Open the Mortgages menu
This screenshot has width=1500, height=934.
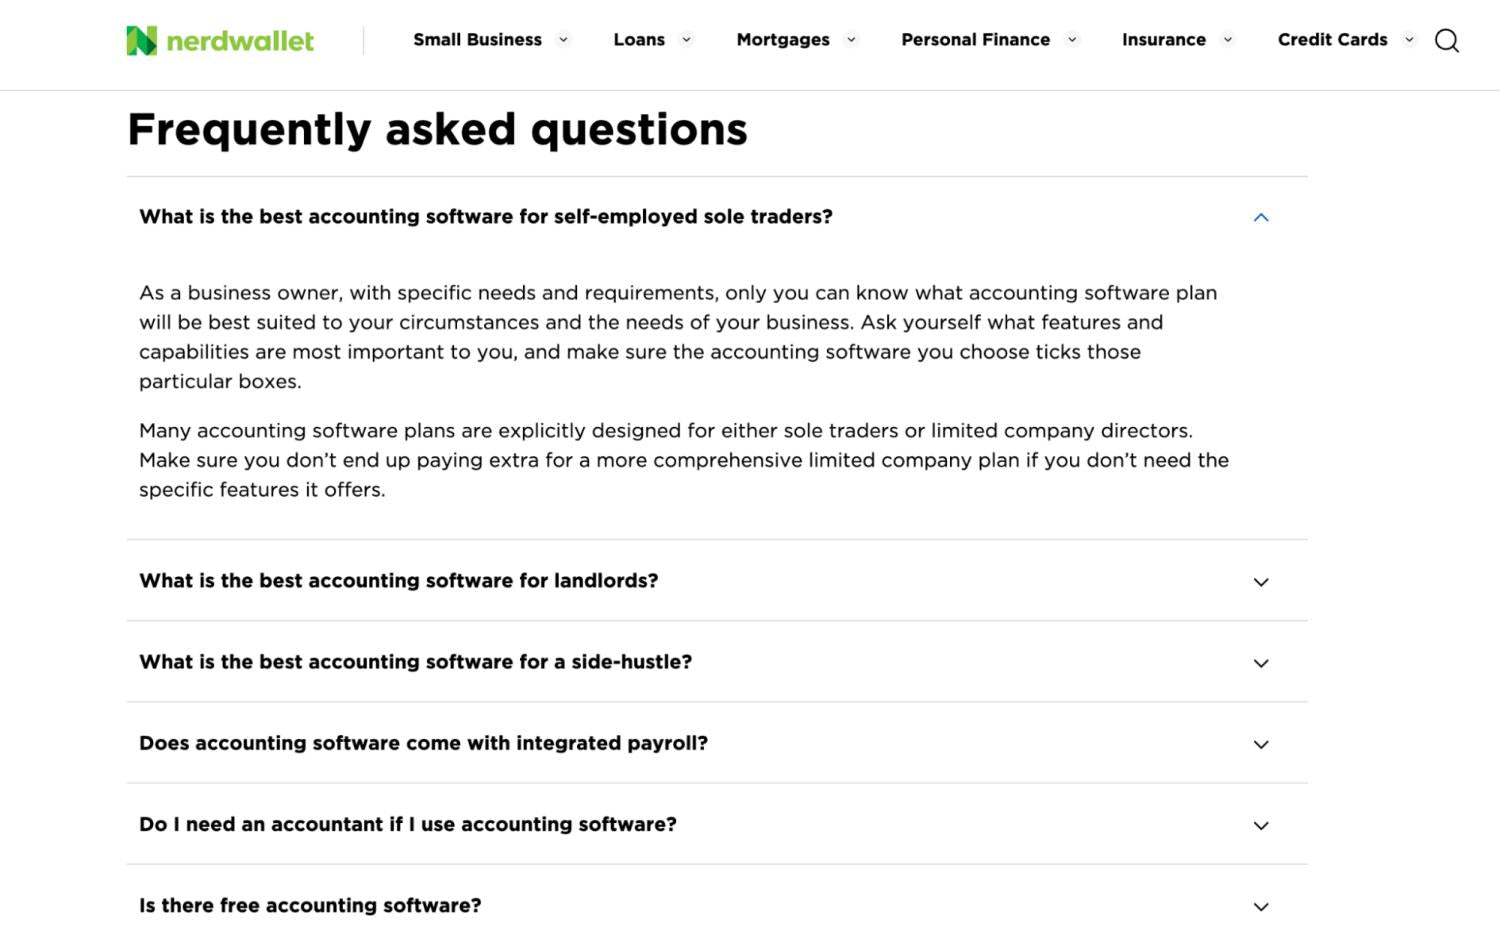pos(783,40)
